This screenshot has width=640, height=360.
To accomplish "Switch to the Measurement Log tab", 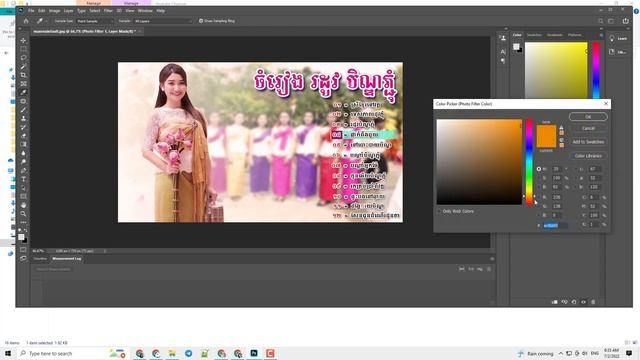I will (67, 259).
